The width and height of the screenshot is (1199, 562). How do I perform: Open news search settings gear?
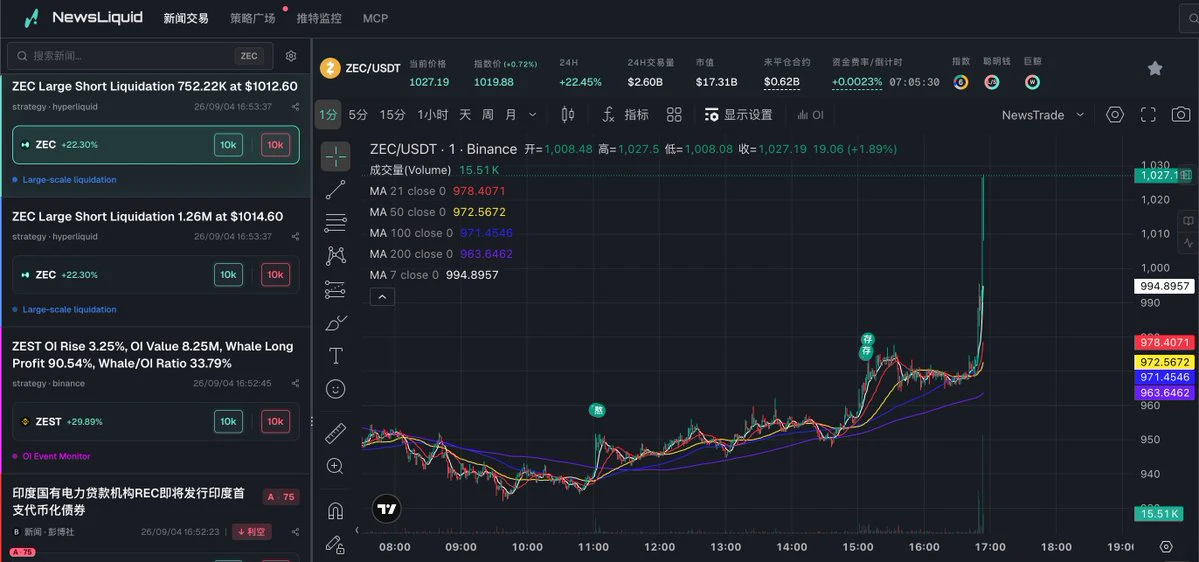(291, 56)
